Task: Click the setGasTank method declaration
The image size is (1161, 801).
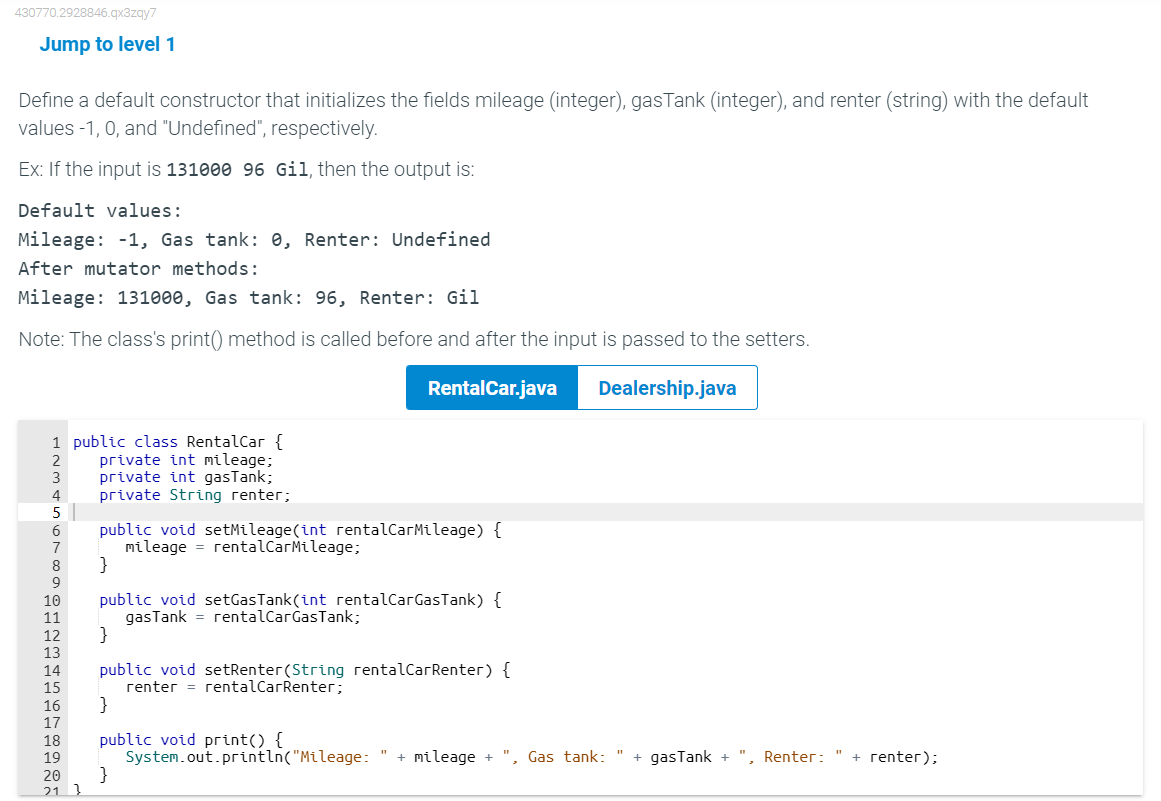Action: (x=248, y=599)
